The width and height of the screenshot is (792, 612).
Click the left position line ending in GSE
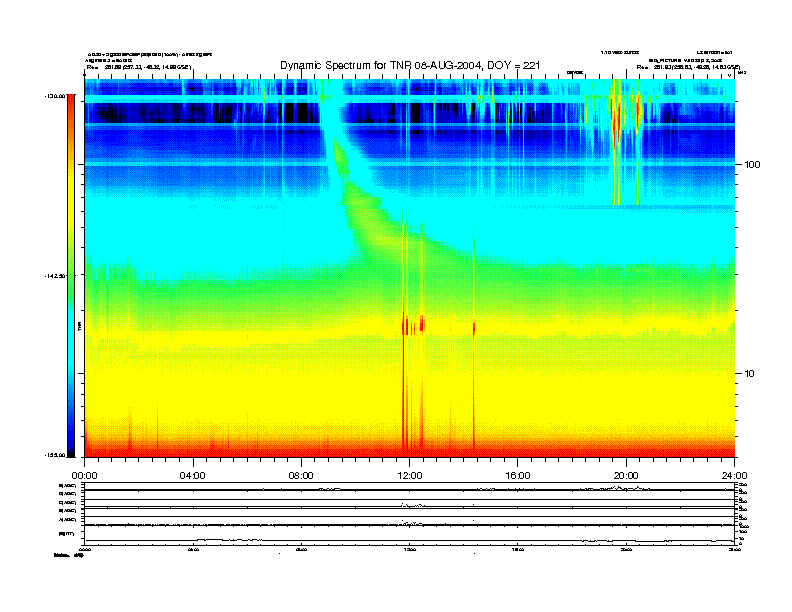[x=139, y=67]
